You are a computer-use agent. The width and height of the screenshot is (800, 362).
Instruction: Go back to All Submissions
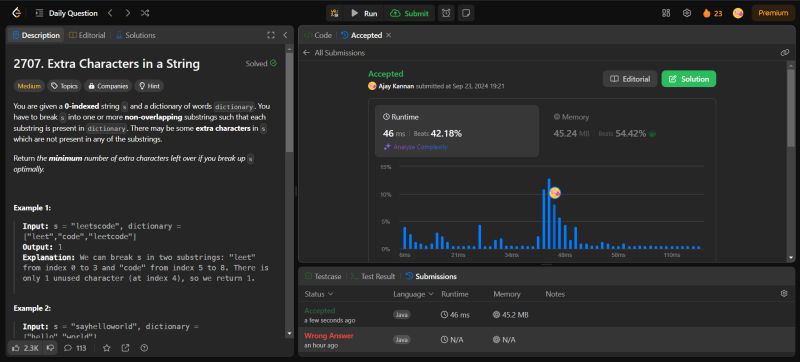pyautogui.click(x=334, y=53)
